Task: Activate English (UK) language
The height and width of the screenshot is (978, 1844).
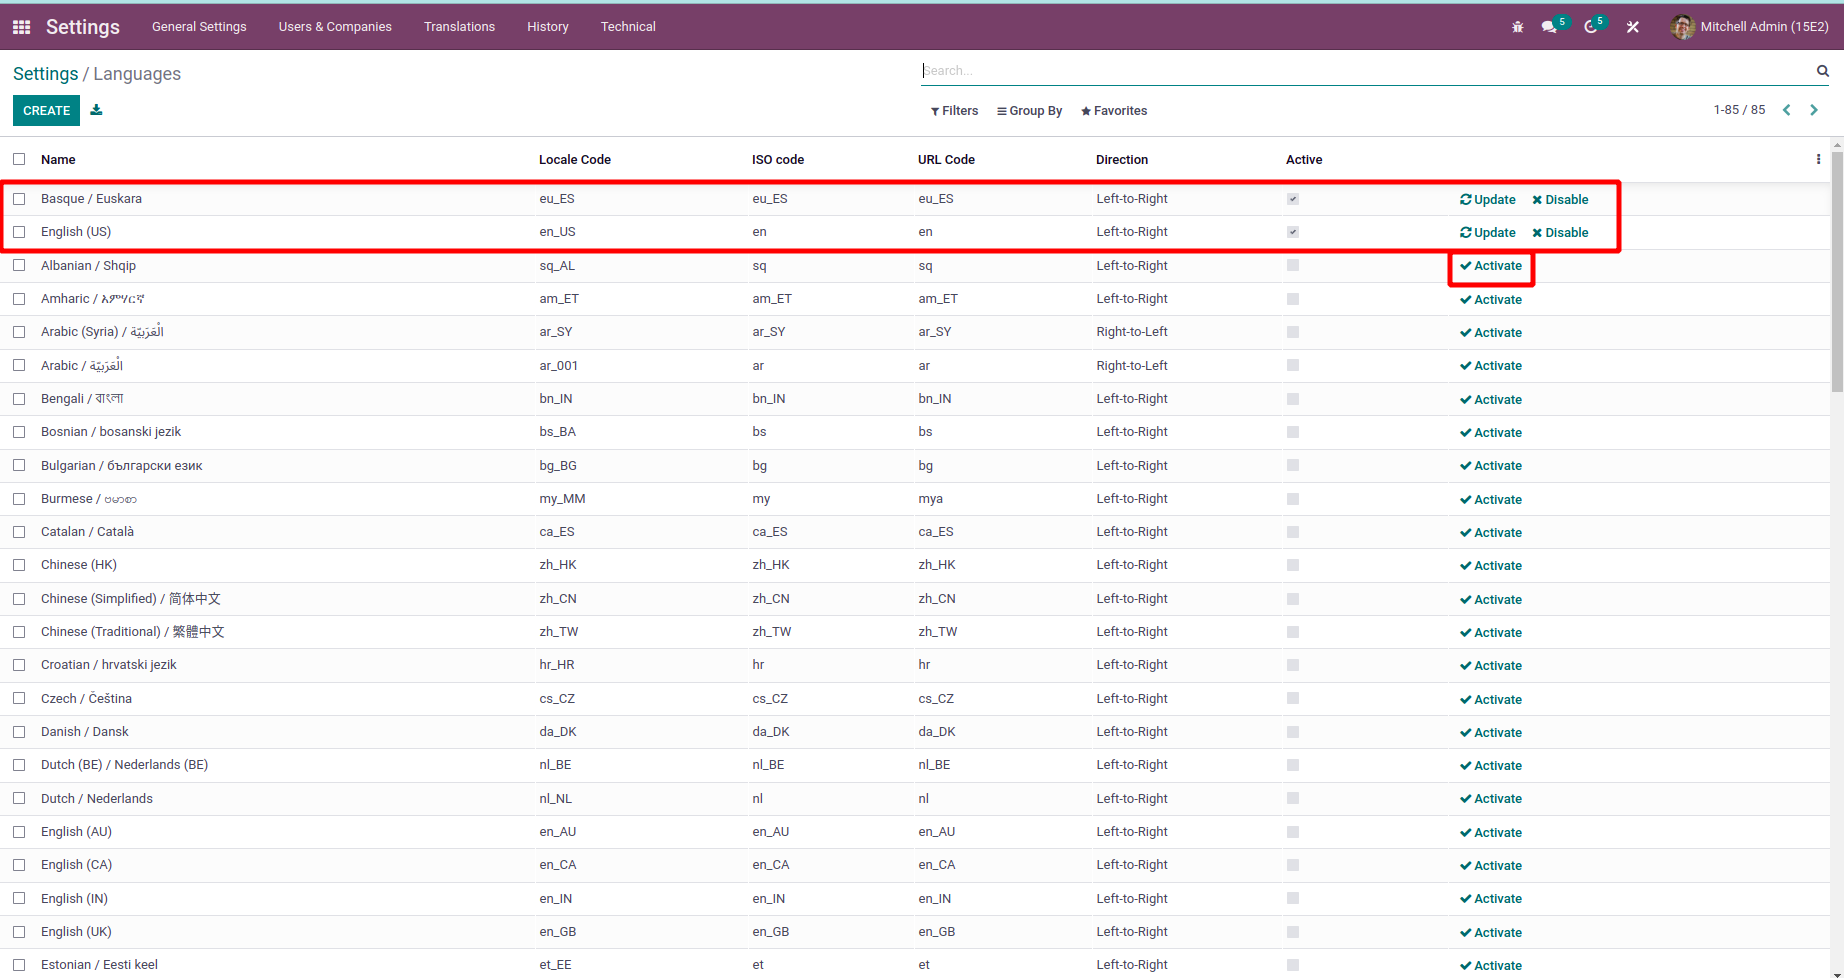Action: pyautogui.click(x=1491, y=933)
